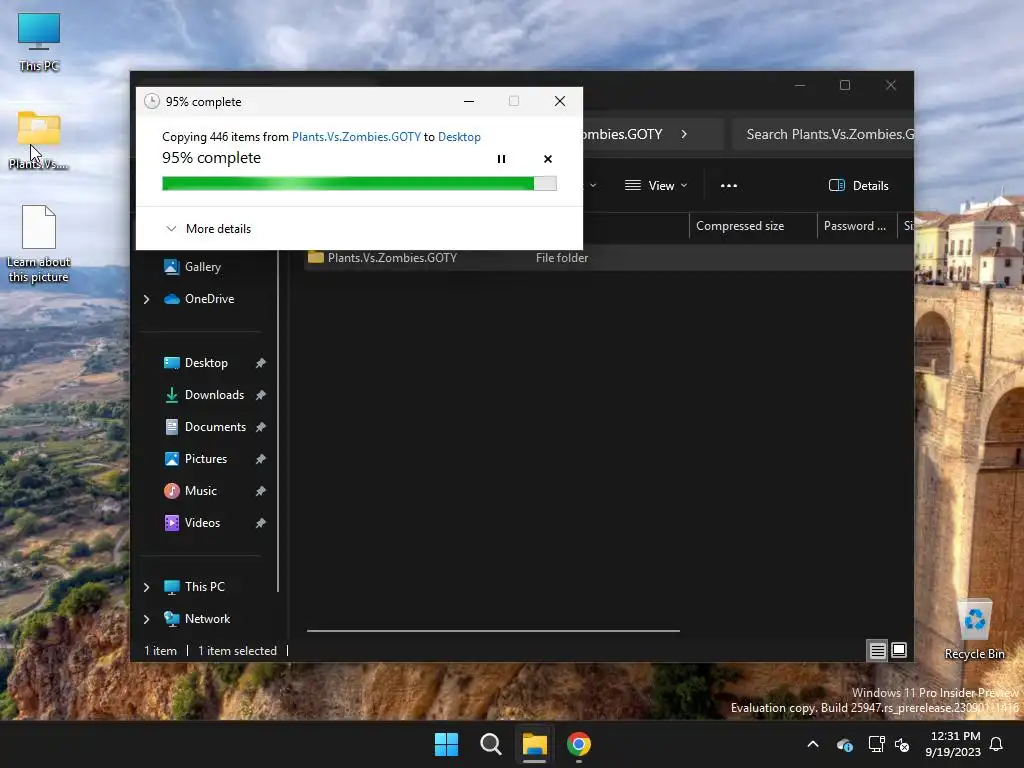Open the notifications bell
Viewport: 1024px width, 768px height.
tap(997, 744)
